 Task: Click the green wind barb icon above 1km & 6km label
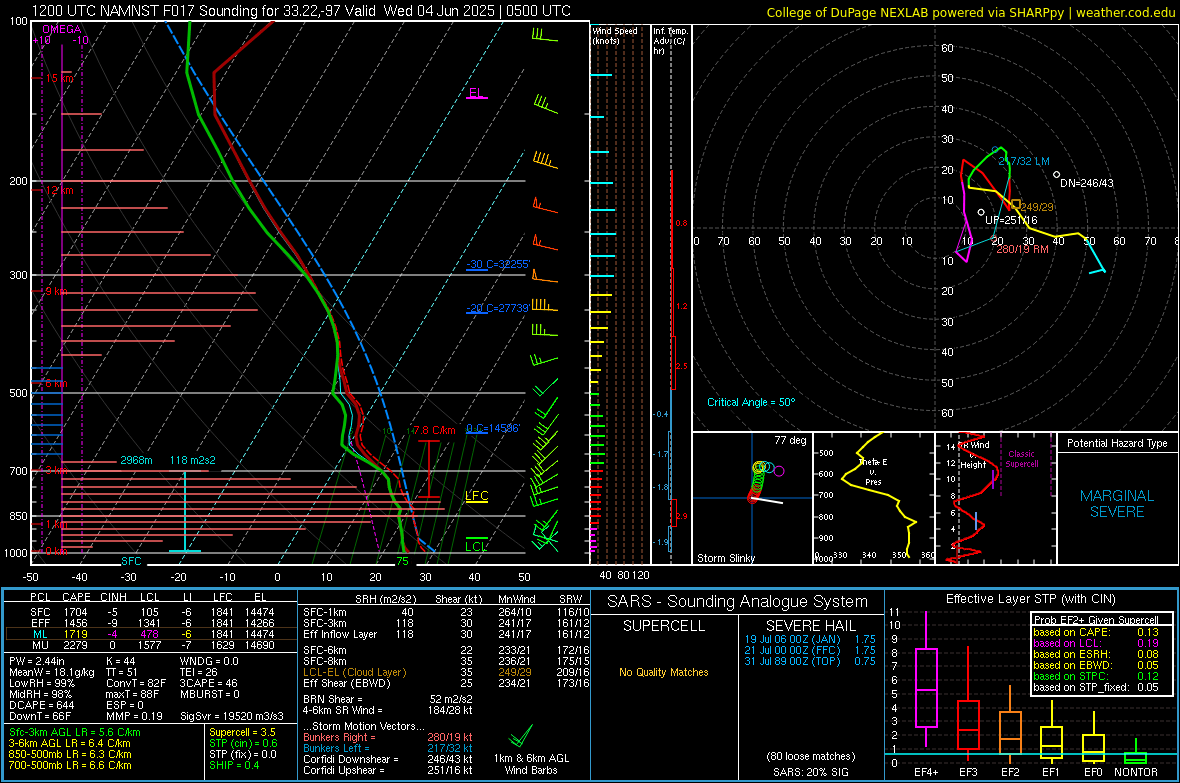click(x=520, y=735)
